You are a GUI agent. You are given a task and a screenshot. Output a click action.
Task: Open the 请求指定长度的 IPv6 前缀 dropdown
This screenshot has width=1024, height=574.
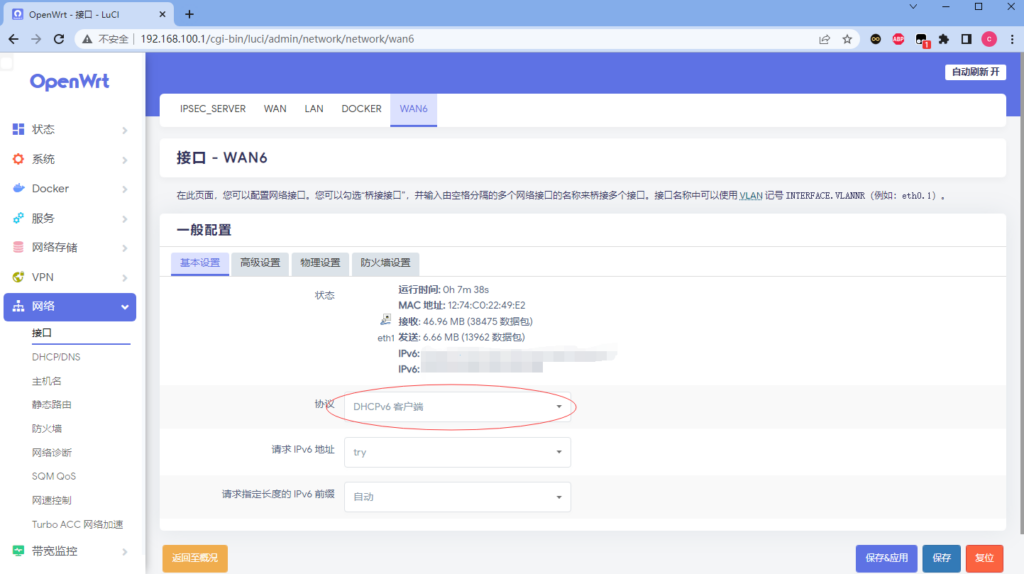(x=457, y=497)
